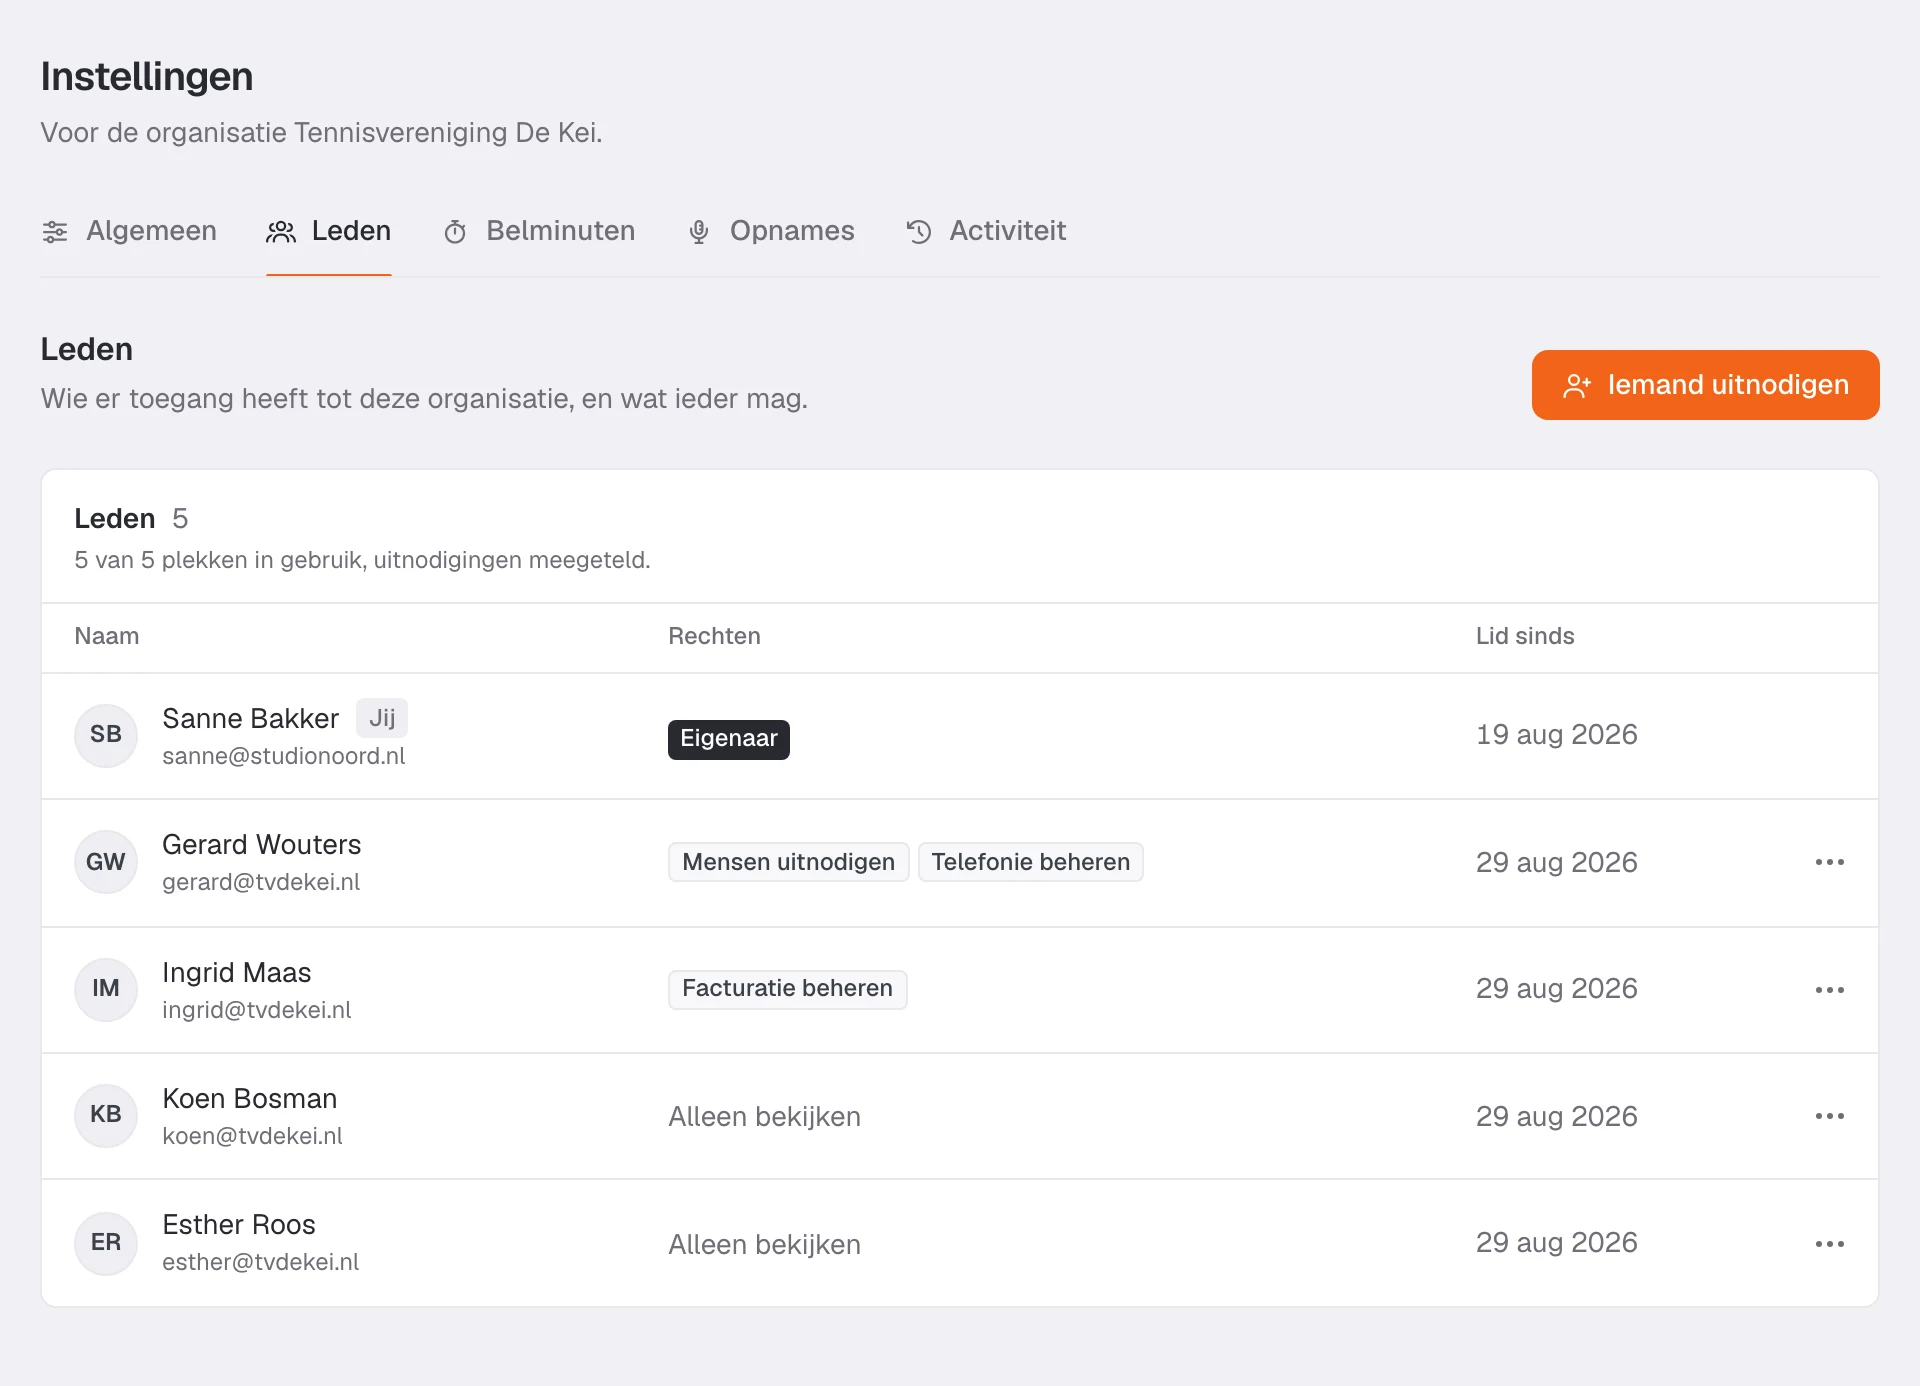
Task: Click the Naam column header
Action: 107,637
